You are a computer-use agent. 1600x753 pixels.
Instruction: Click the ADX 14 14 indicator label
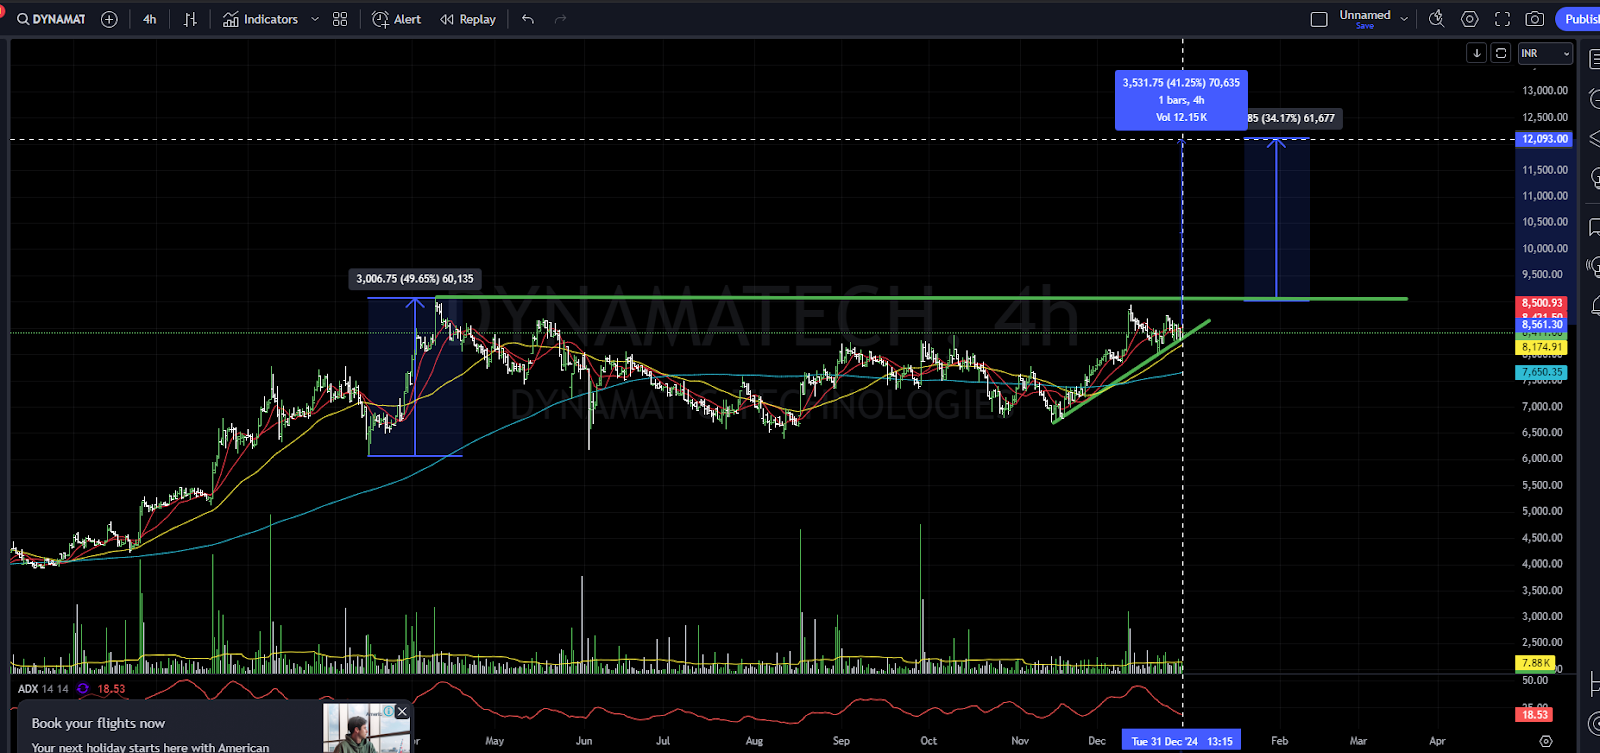coord(43,689)
